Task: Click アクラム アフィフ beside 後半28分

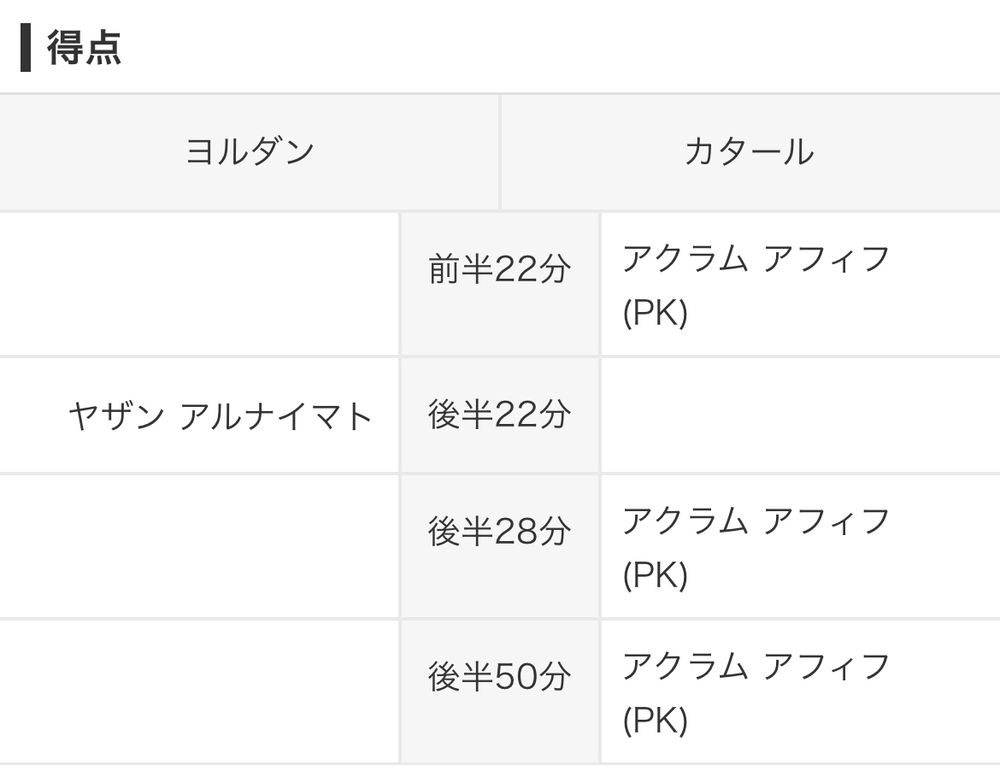Action: pyautogui.click(x=756, y=521)
